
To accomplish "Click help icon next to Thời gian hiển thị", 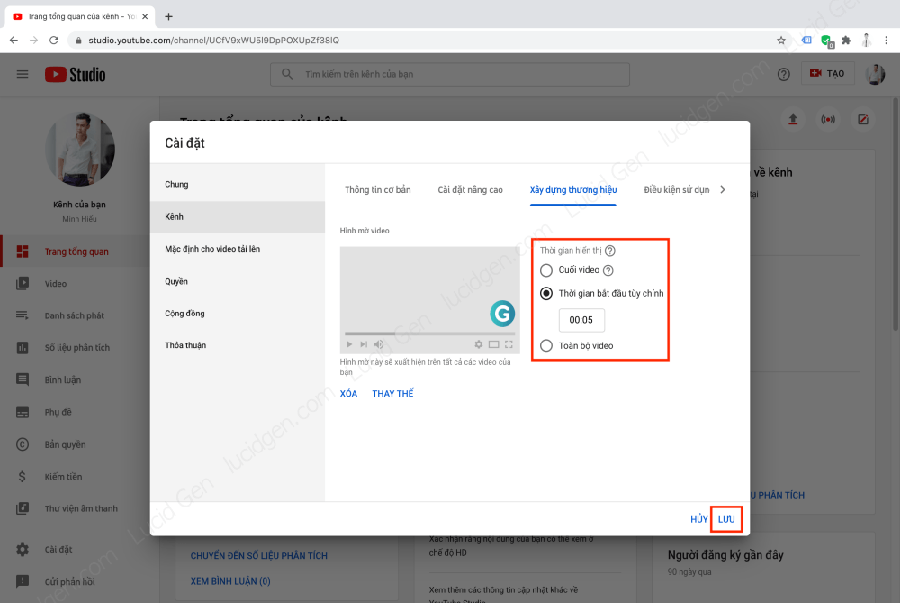I will [x=610, y=251].
